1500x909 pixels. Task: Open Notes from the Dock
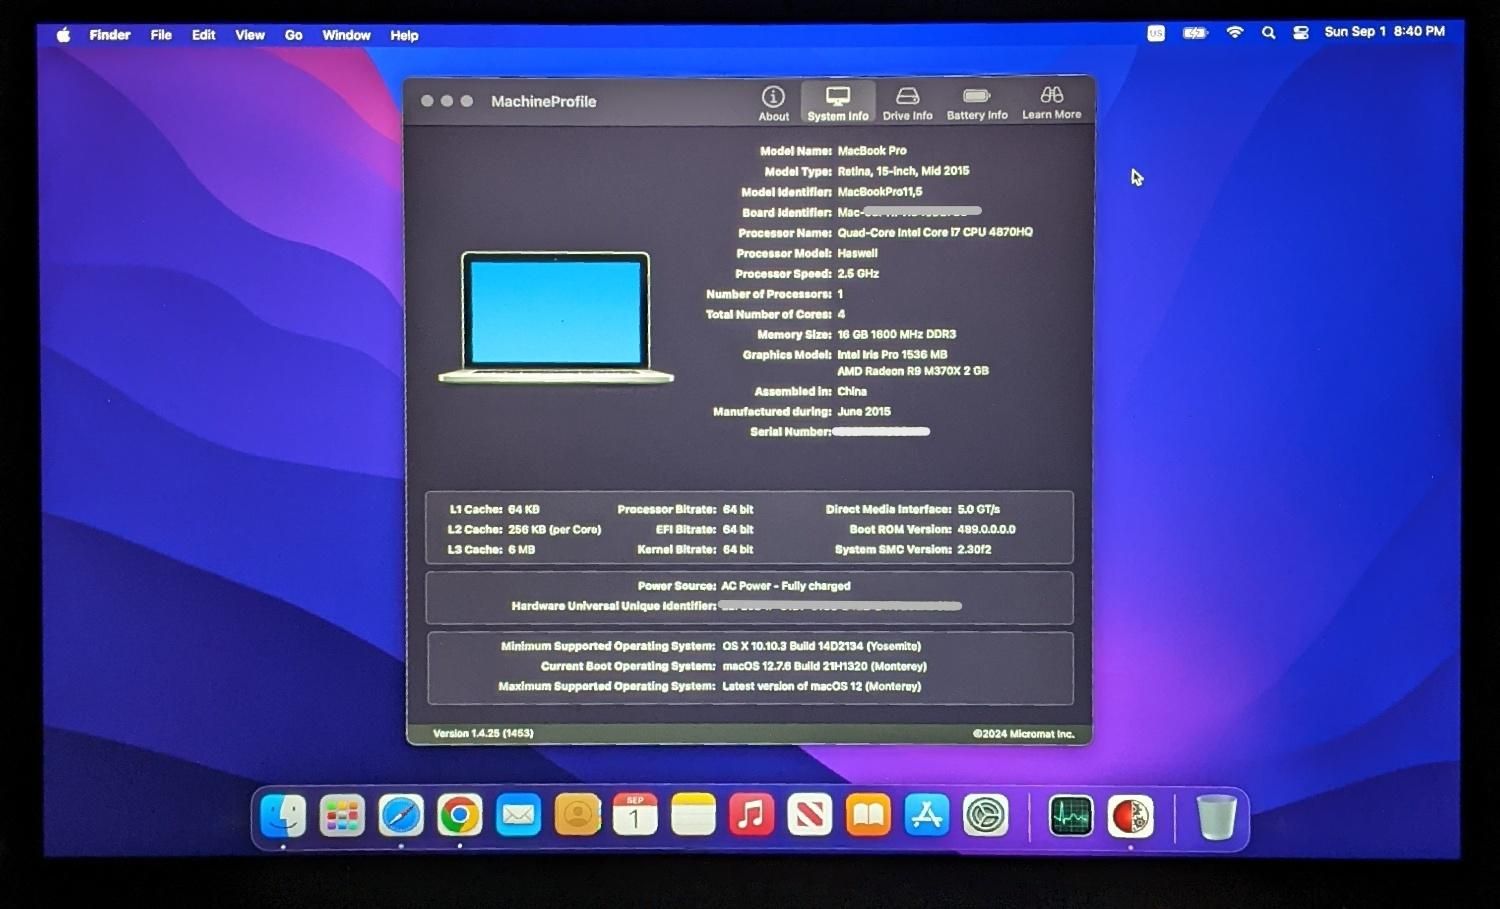point(694,816)
